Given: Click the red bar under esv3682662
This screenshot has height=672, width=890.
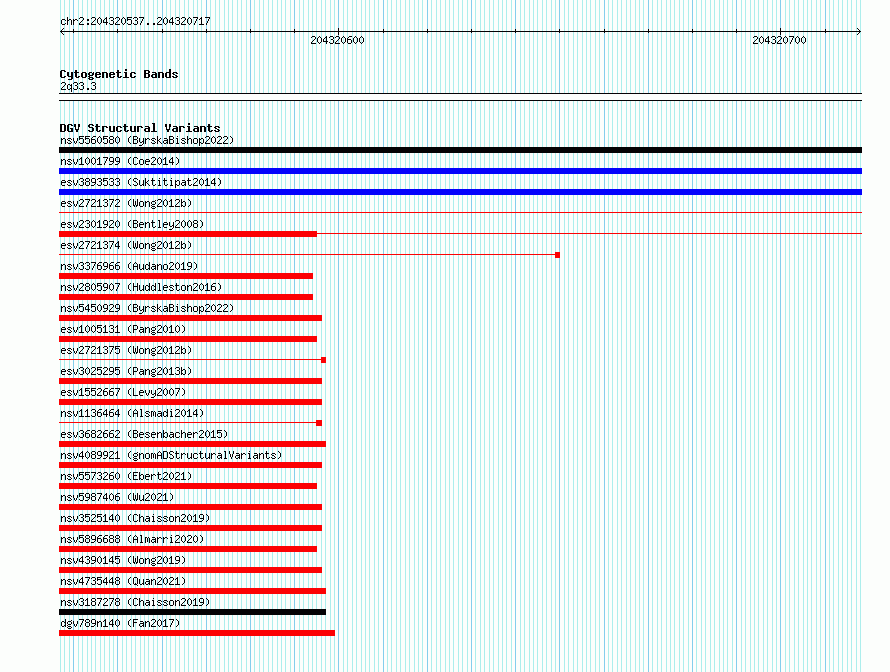Looking at the screenshot, I should click(x=192, y=444).
